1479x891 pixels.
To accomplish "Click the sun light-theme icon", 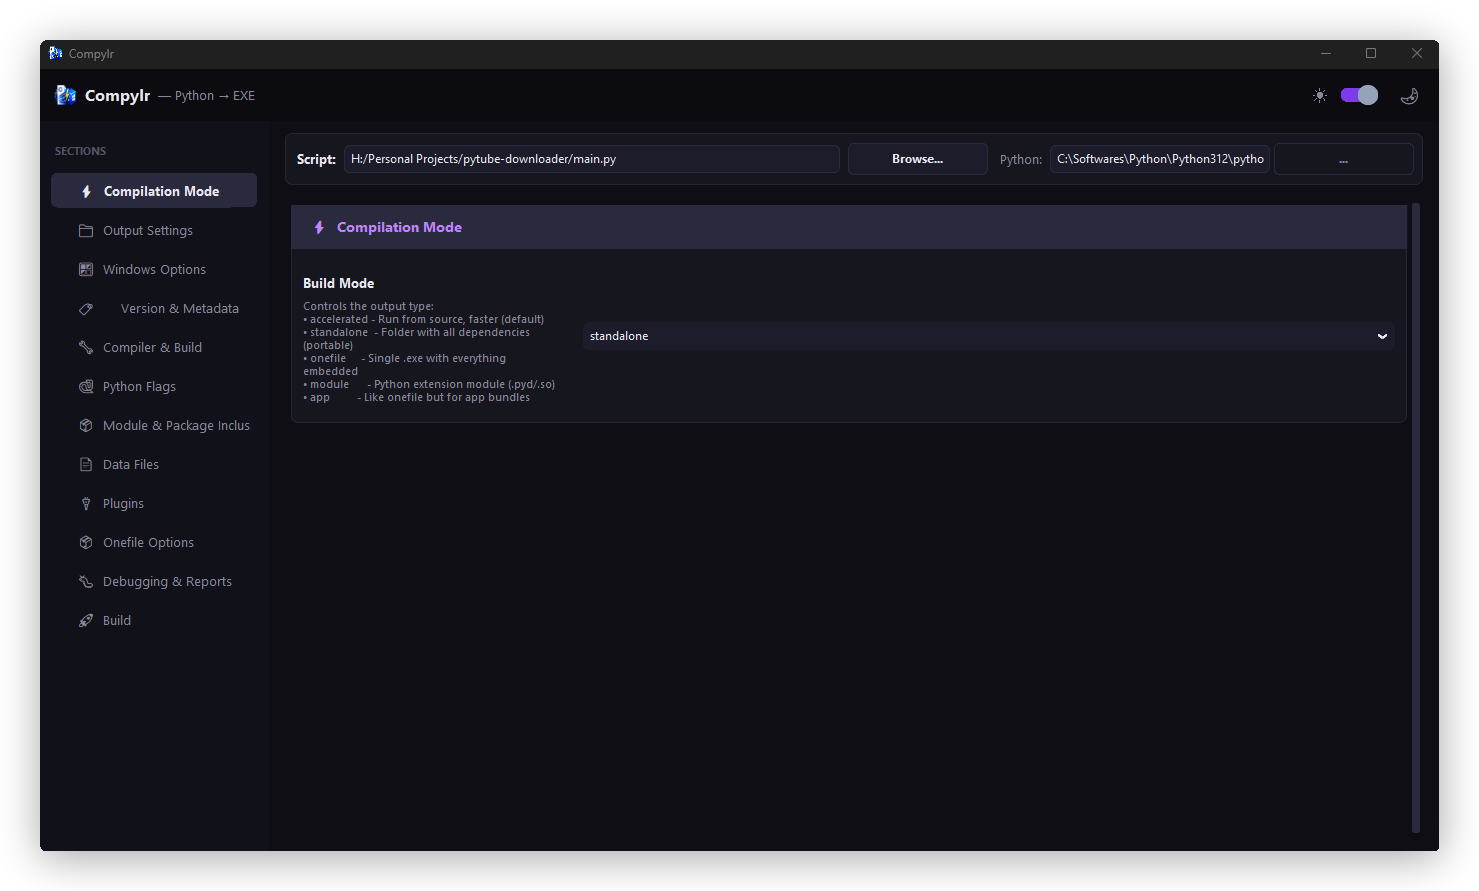I will tap(1320, 96).
